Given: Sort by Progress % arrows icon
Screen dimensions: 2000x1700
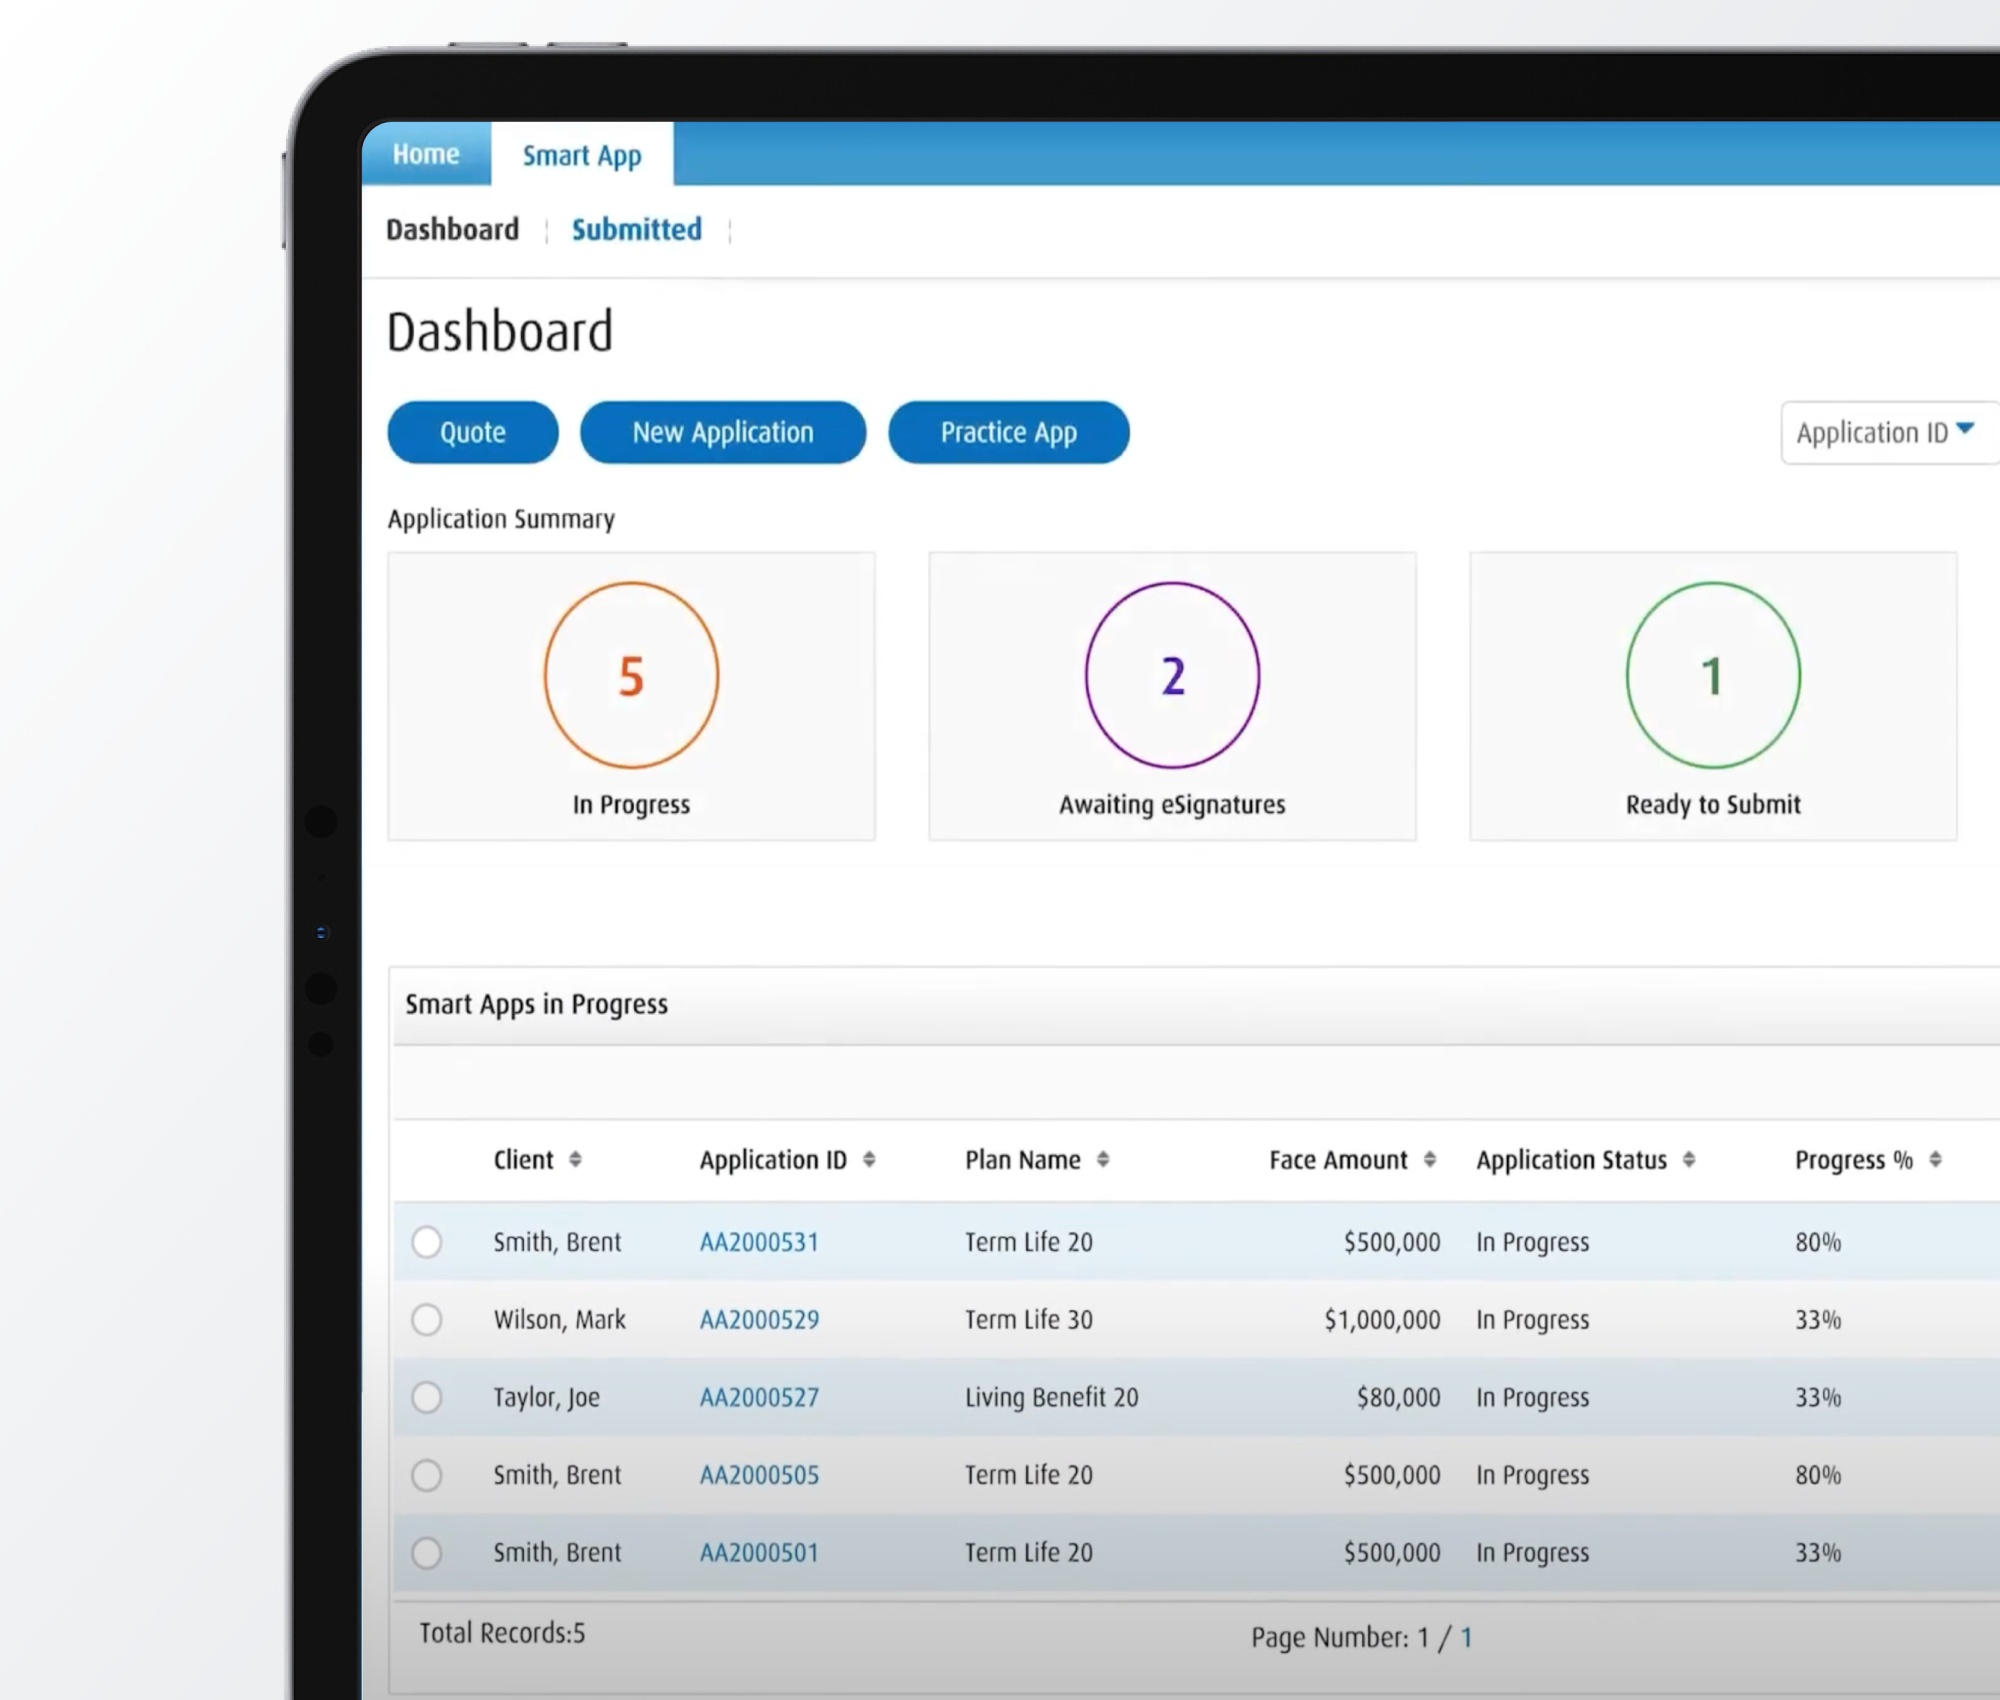Looking at the screenshot, I should tap(1936, 1159).
